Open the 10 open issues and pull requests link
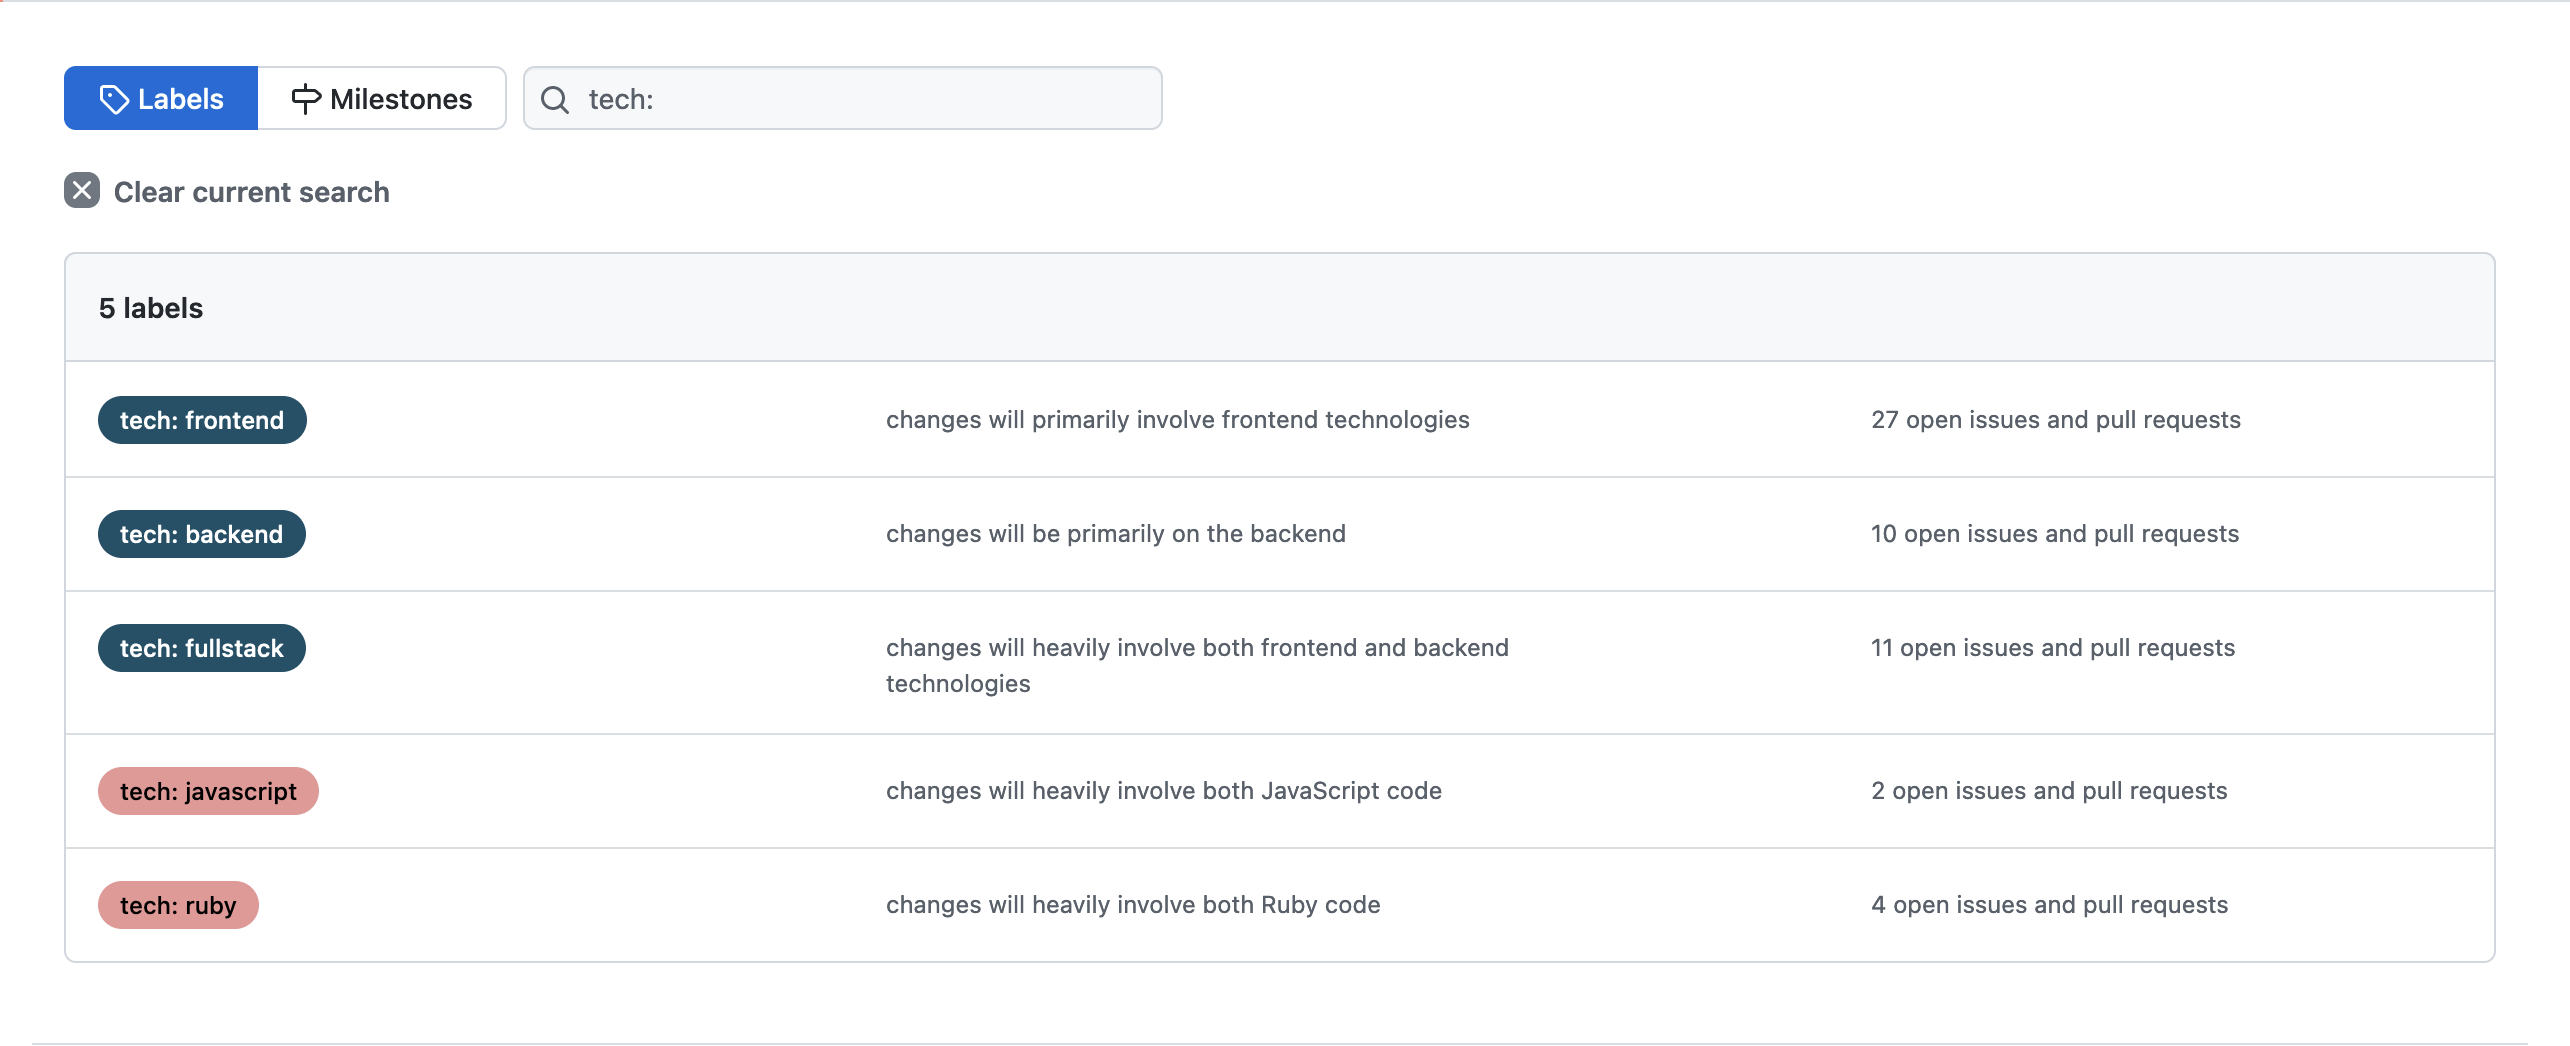The image size is (2570, 1046). coord(2054,534)
